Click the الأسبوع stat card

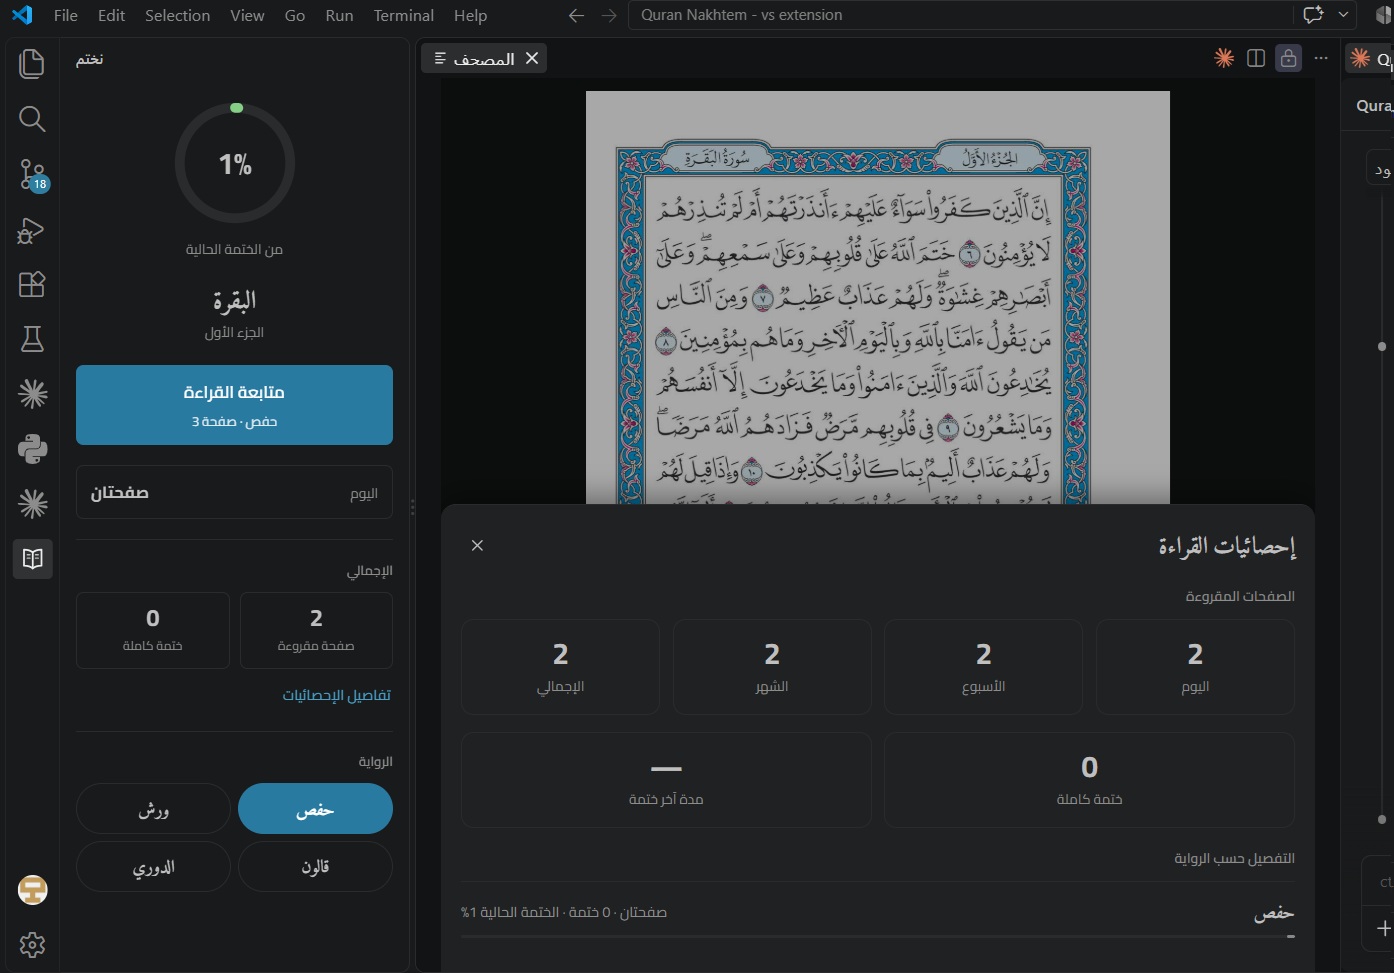983,667
